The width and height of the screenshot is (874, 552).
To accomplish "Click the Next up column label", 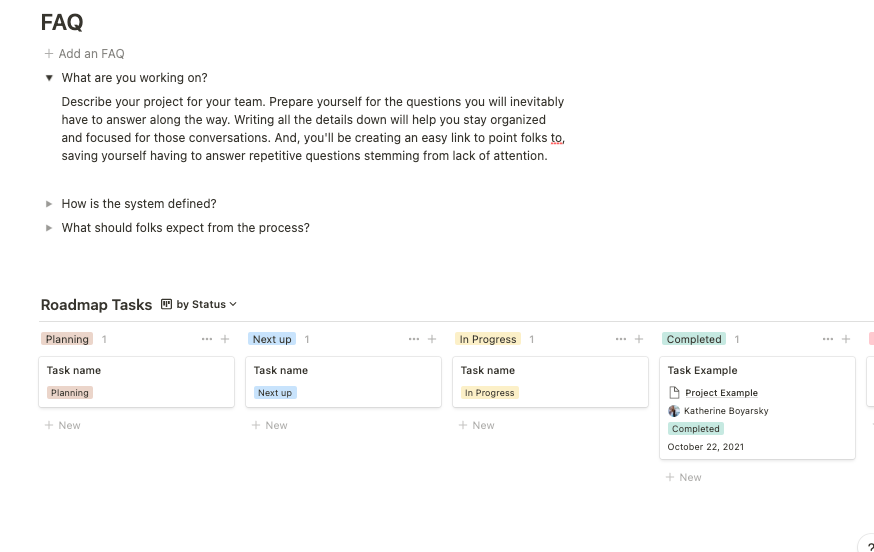I will (272, 339).
